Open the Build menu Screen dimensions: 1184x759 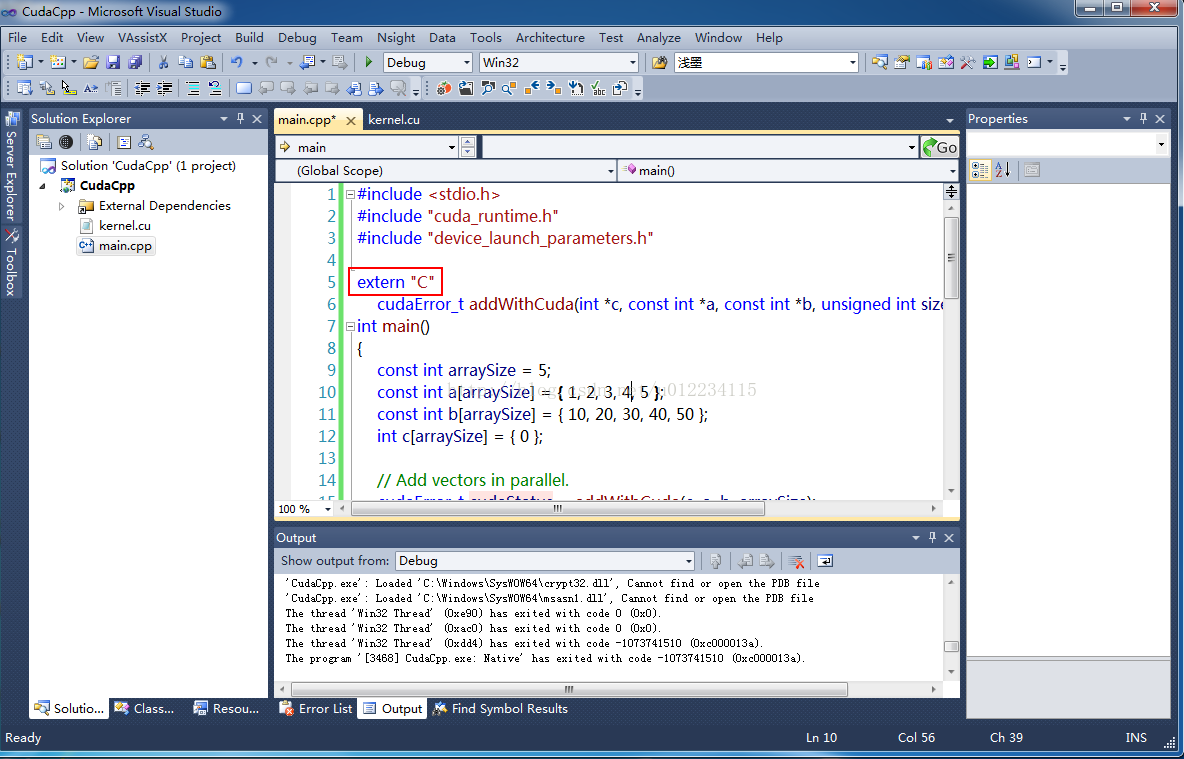click(249, 38)
